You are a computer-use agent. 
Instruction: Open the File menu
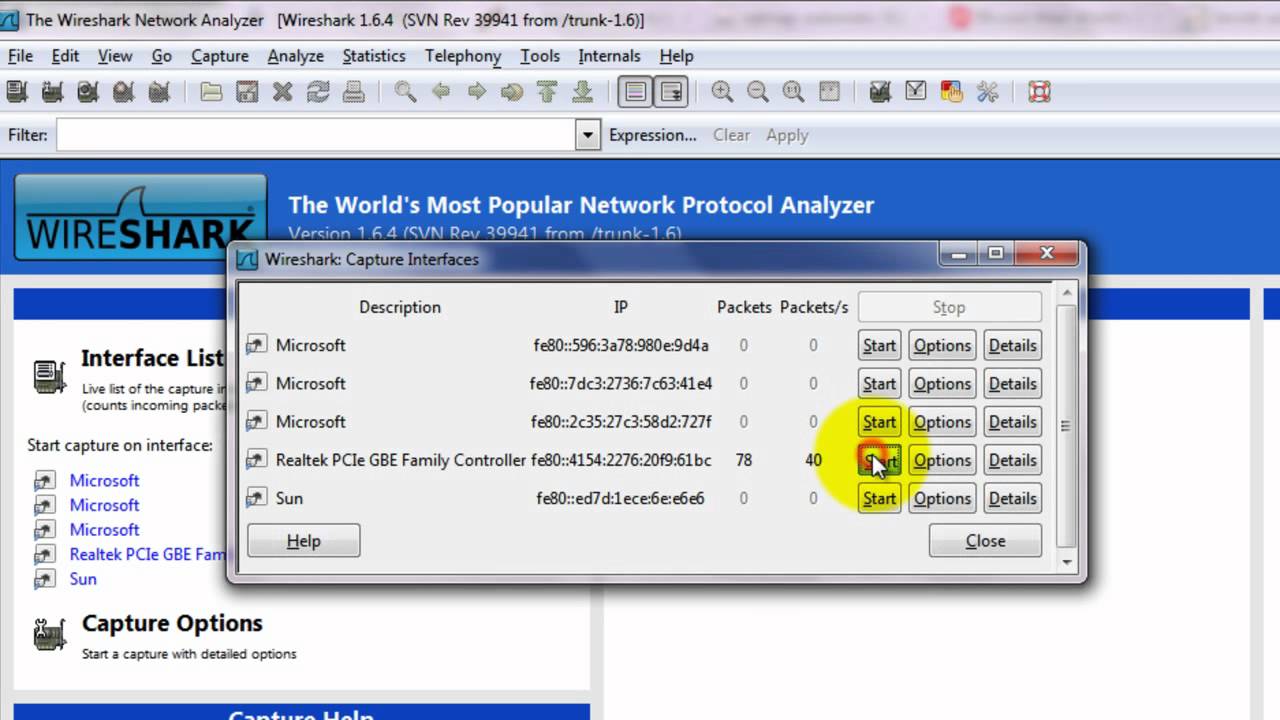coord(20,56)
